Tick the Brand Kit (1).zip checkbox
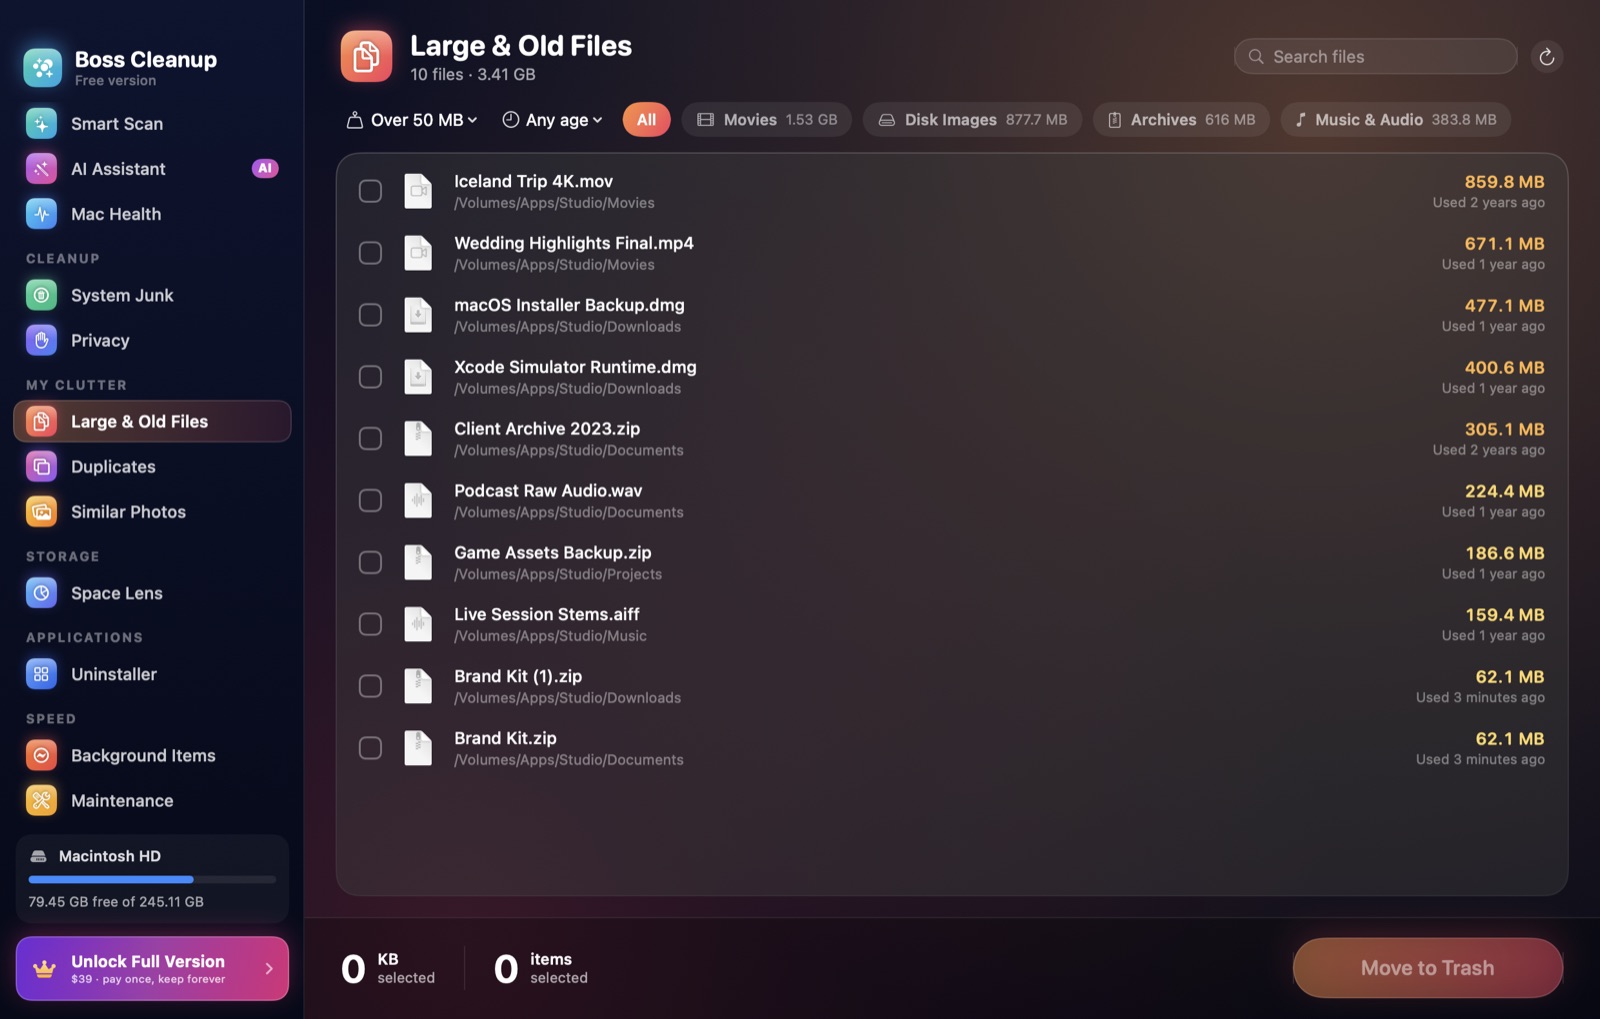This screenshot has height=1019, width=1600. (370, 686)
